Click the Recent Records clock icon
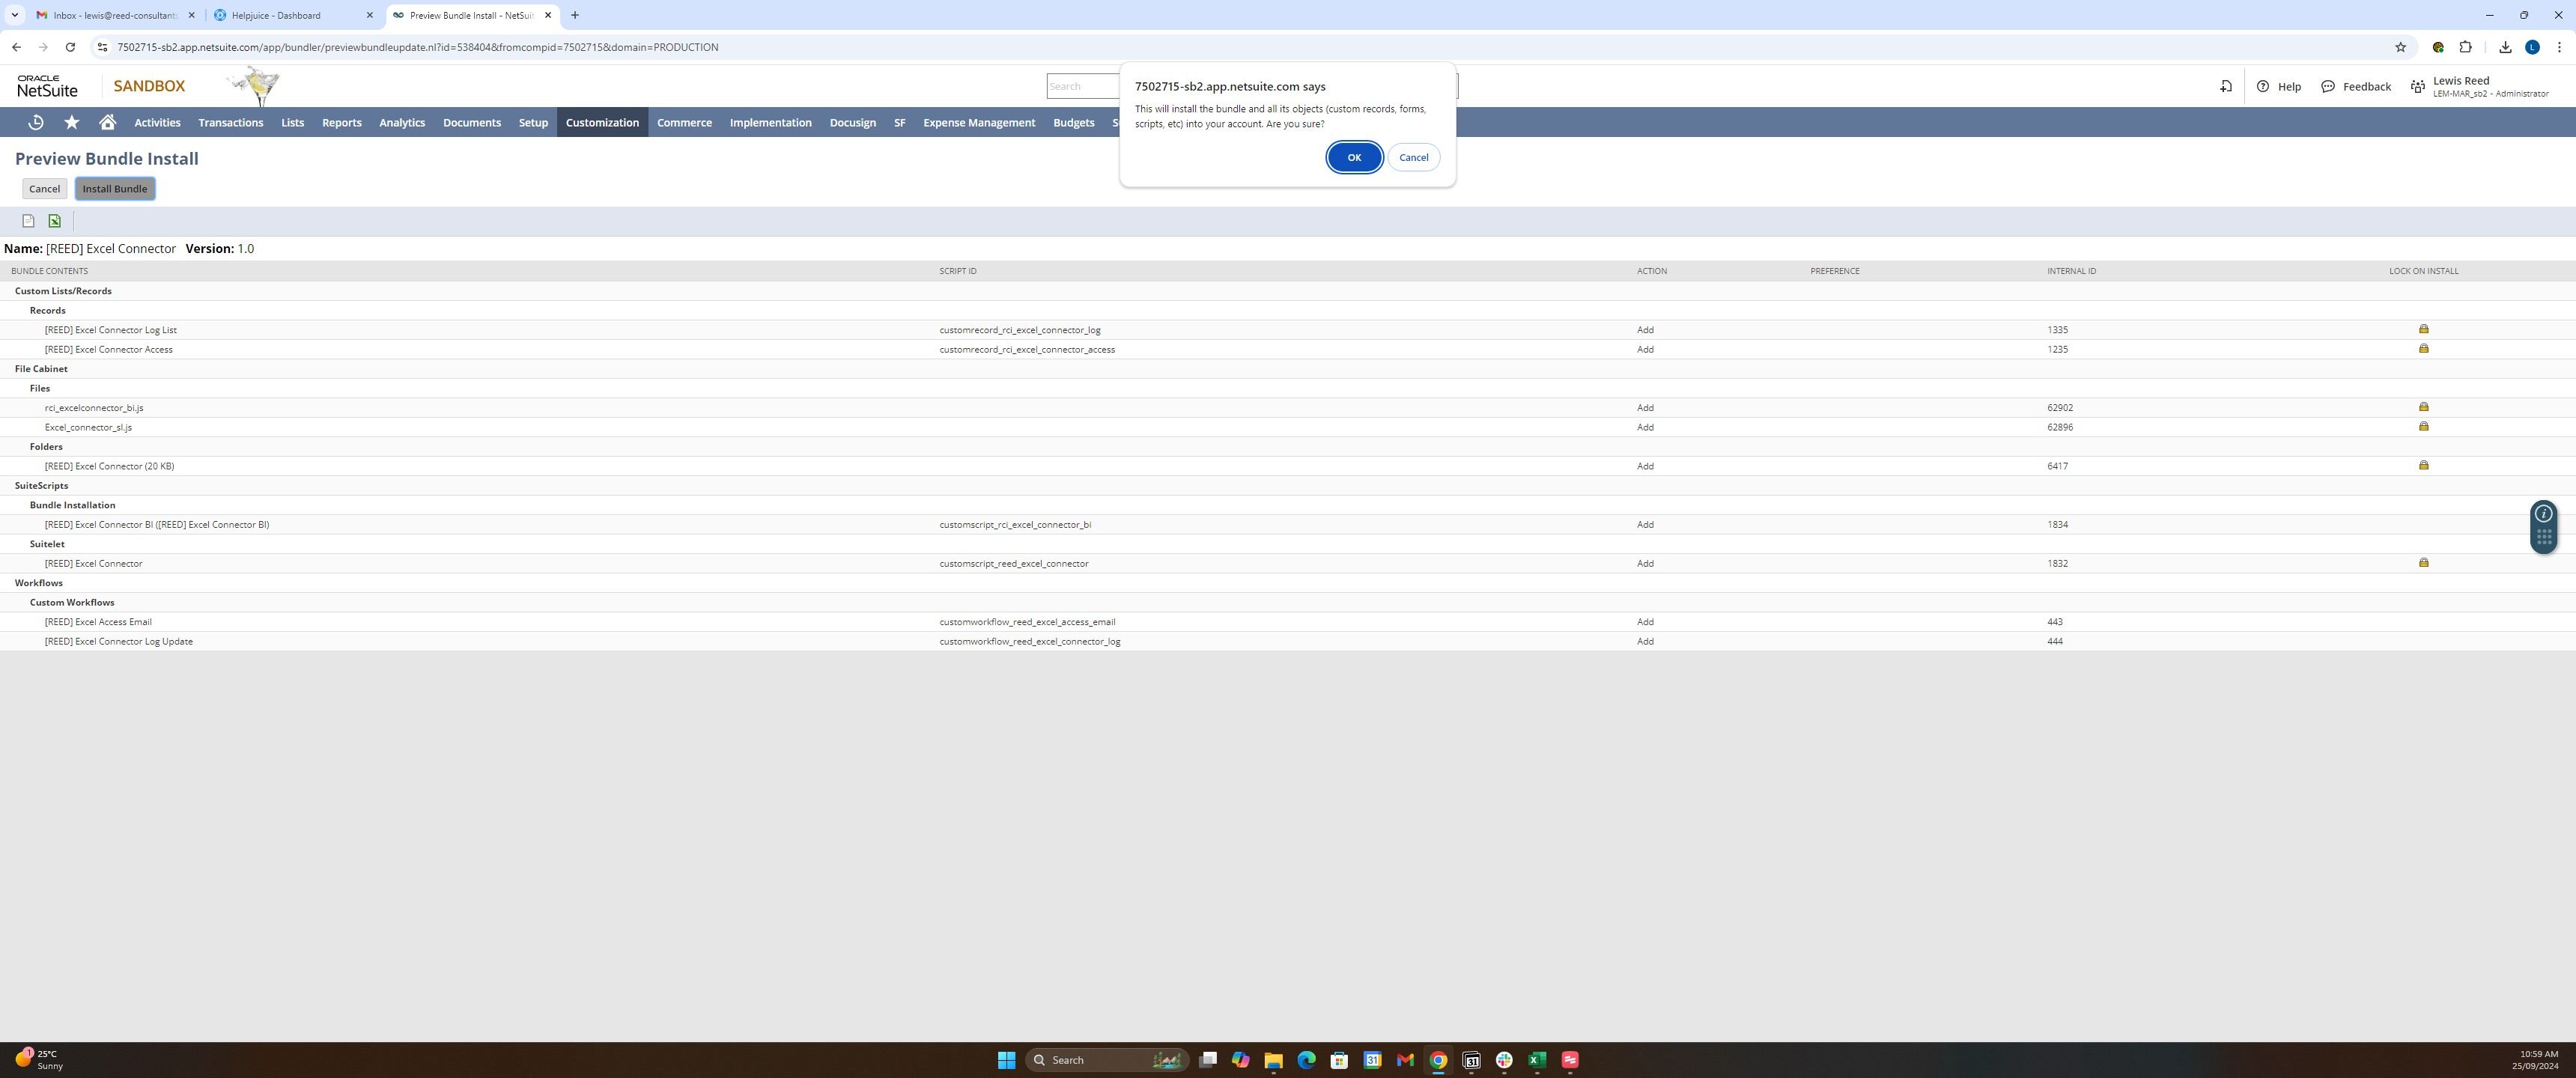2576x1078 pixels. point(36,122)
